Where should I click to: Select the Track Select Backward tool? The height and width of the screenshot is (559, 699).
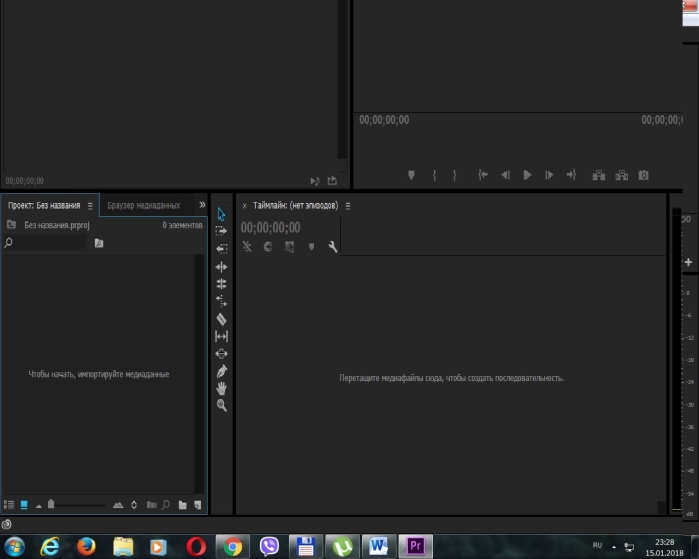click(222, 248)
